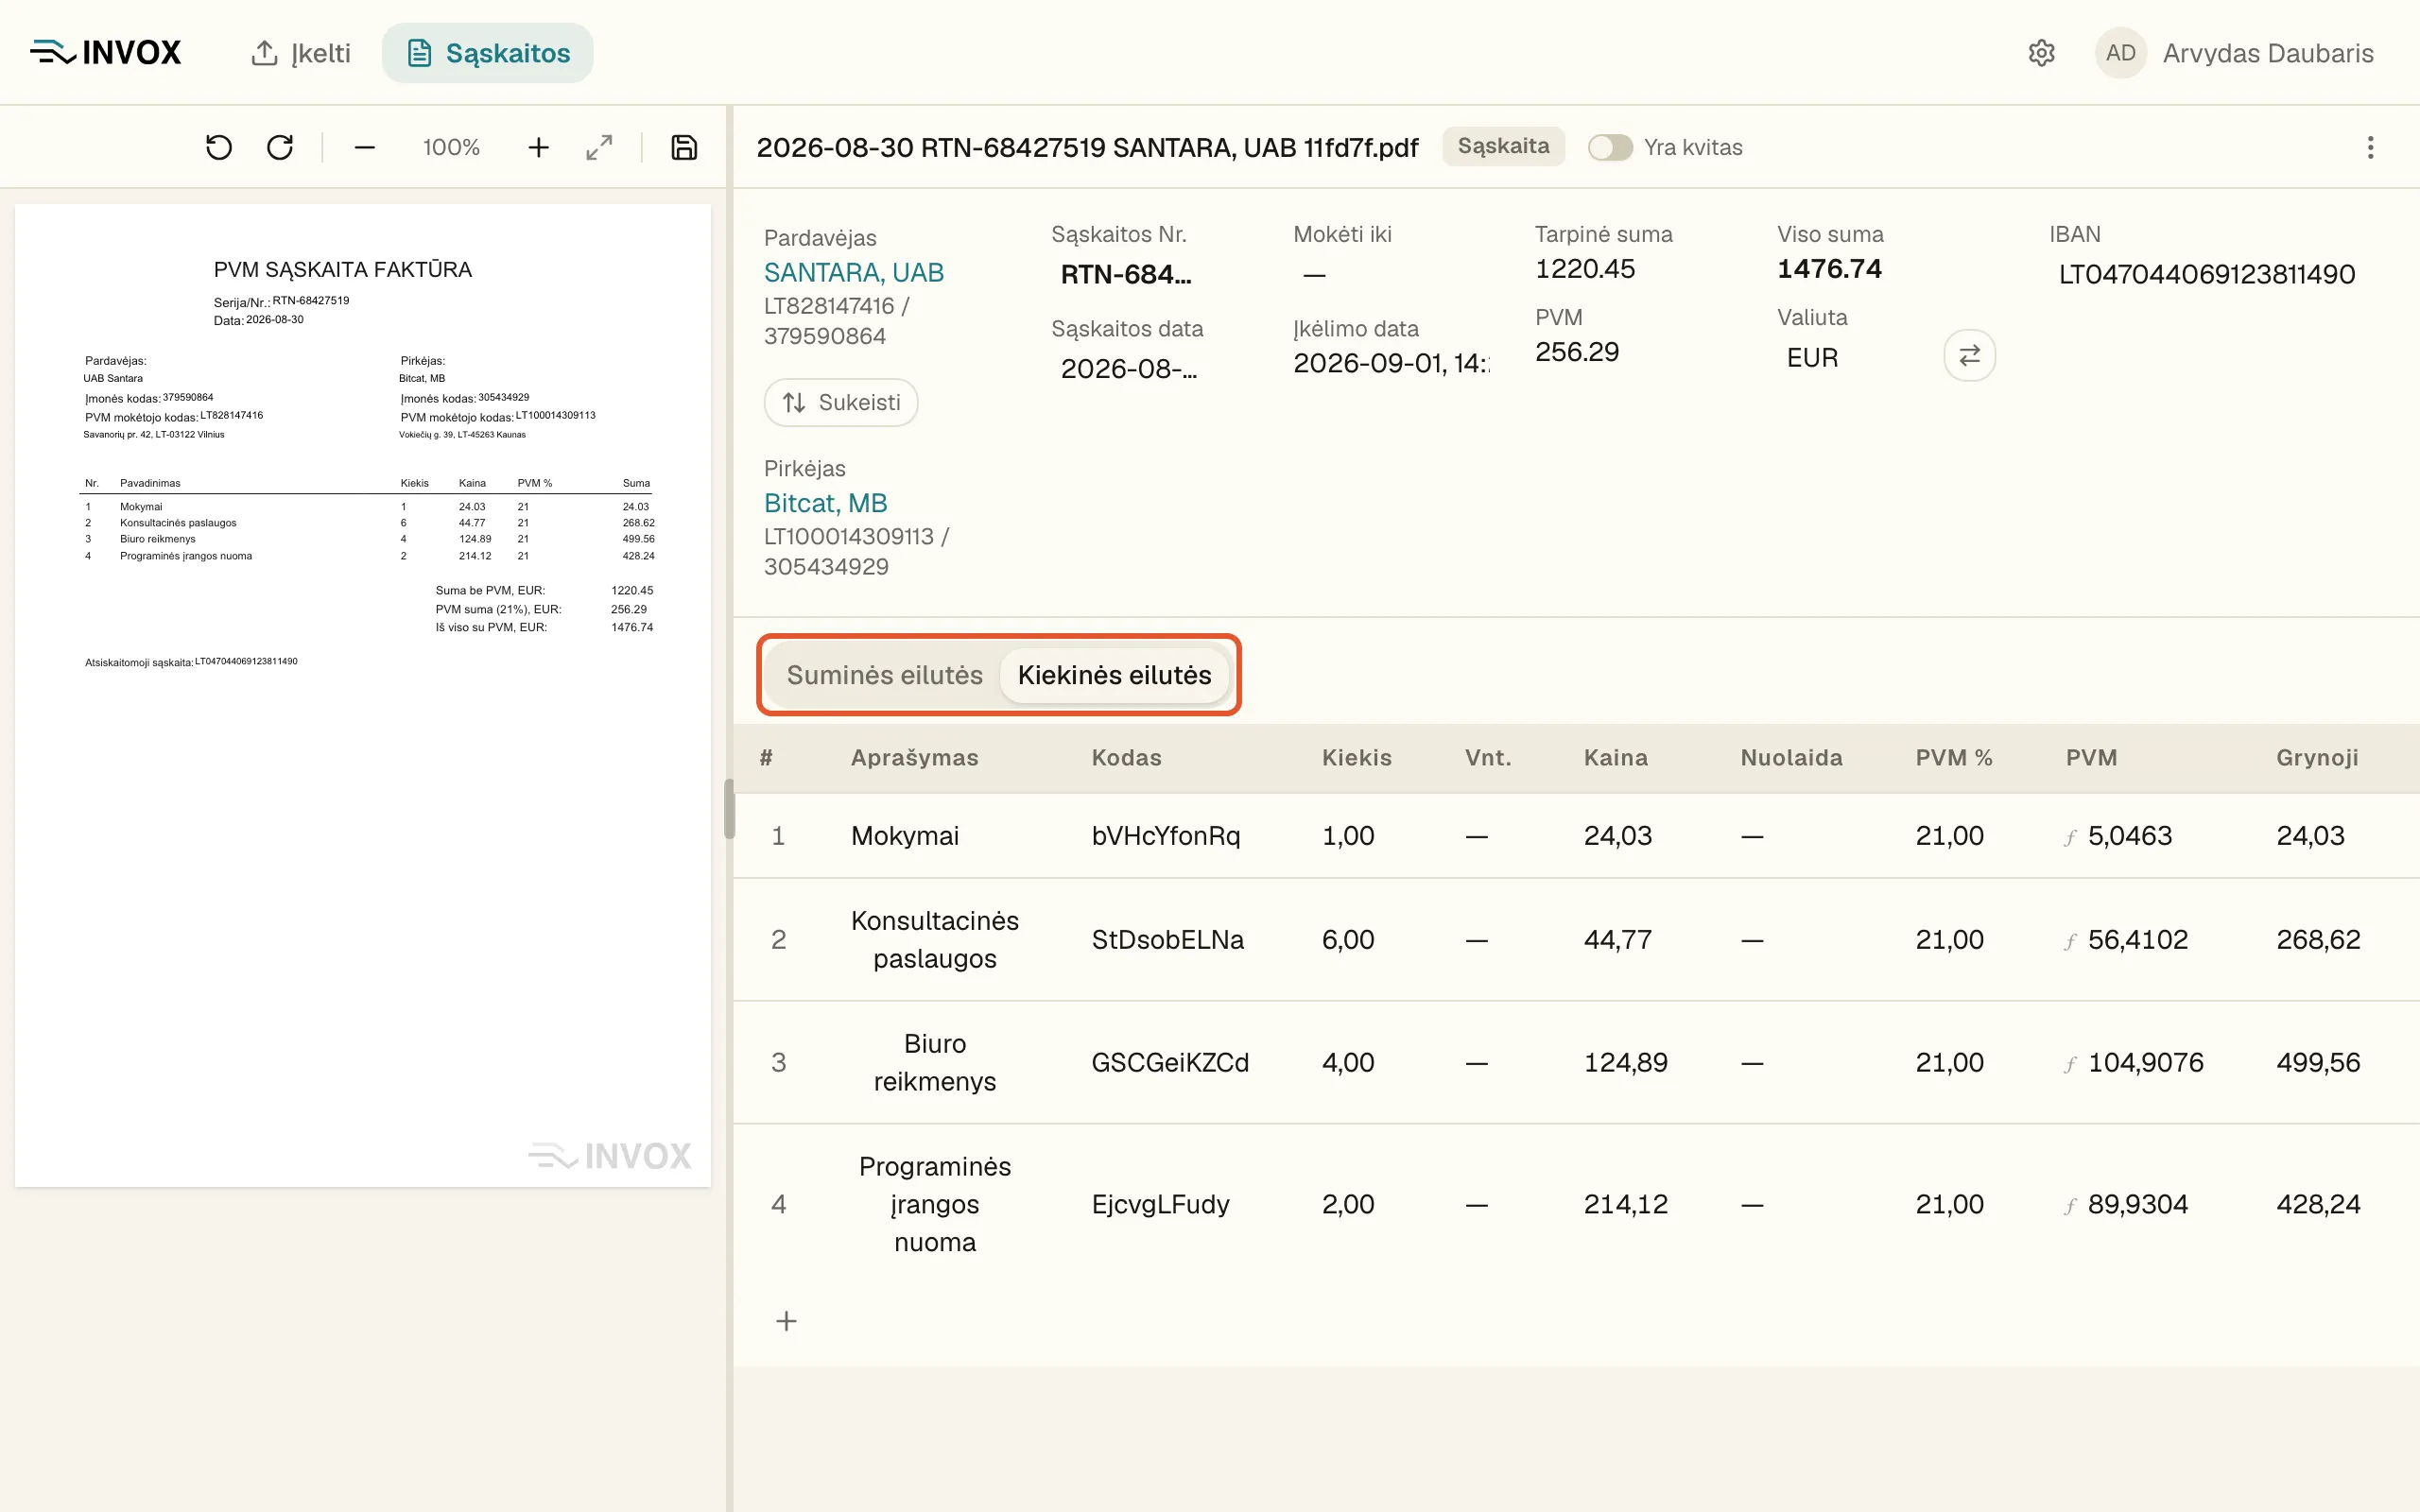Open the AD user avatar
This screenshot has width=2420, height=1512.
click(x=2120, y=53)
